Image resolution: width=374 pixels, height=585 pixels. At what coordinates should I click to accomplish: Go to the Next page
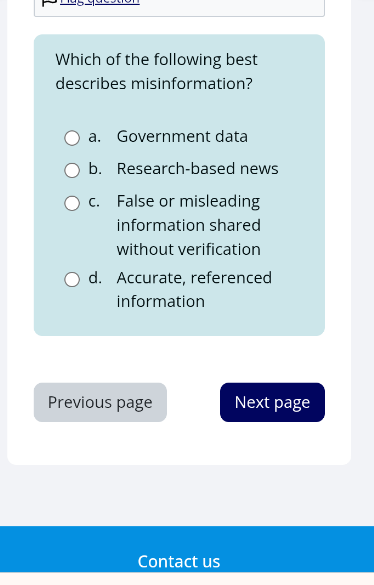click(x=272, y=402)
